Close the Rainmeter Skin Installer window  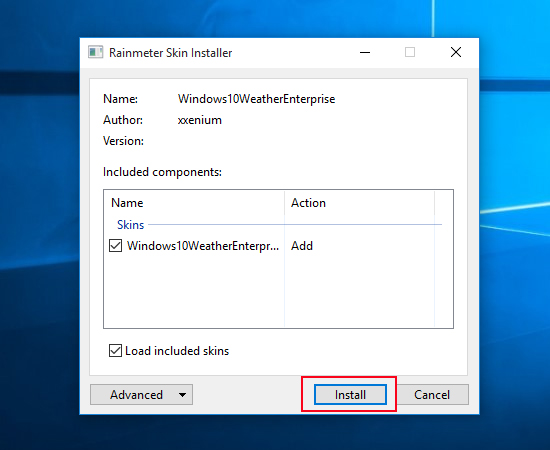[x=456, y=53]
